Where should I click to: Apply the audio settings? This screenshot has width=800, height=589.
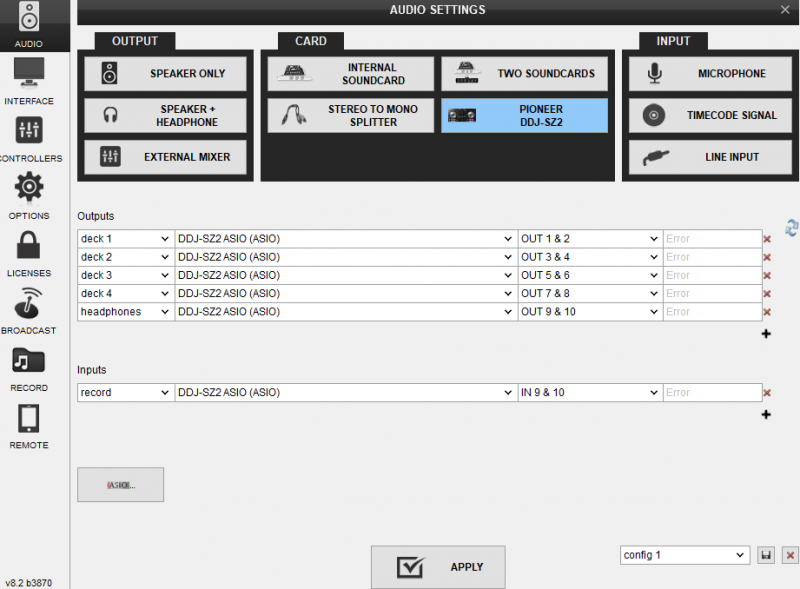438,567
